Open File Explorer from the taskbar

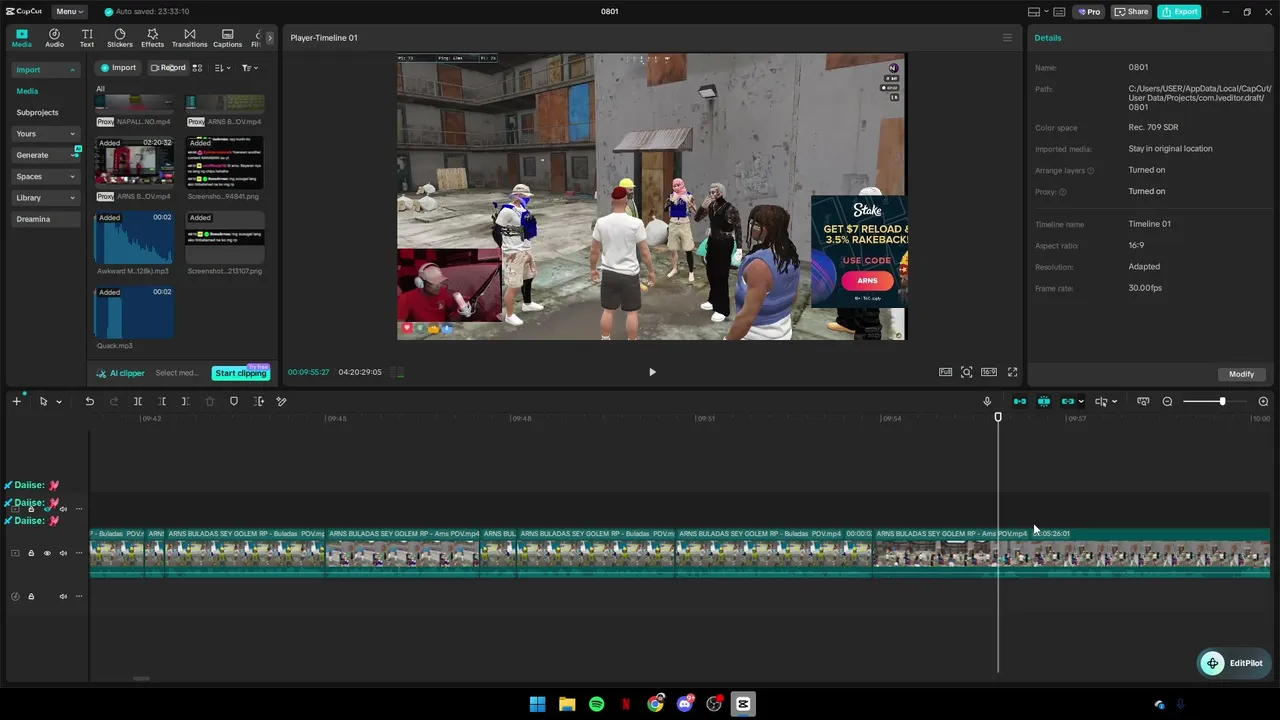[x=567, y=704]
